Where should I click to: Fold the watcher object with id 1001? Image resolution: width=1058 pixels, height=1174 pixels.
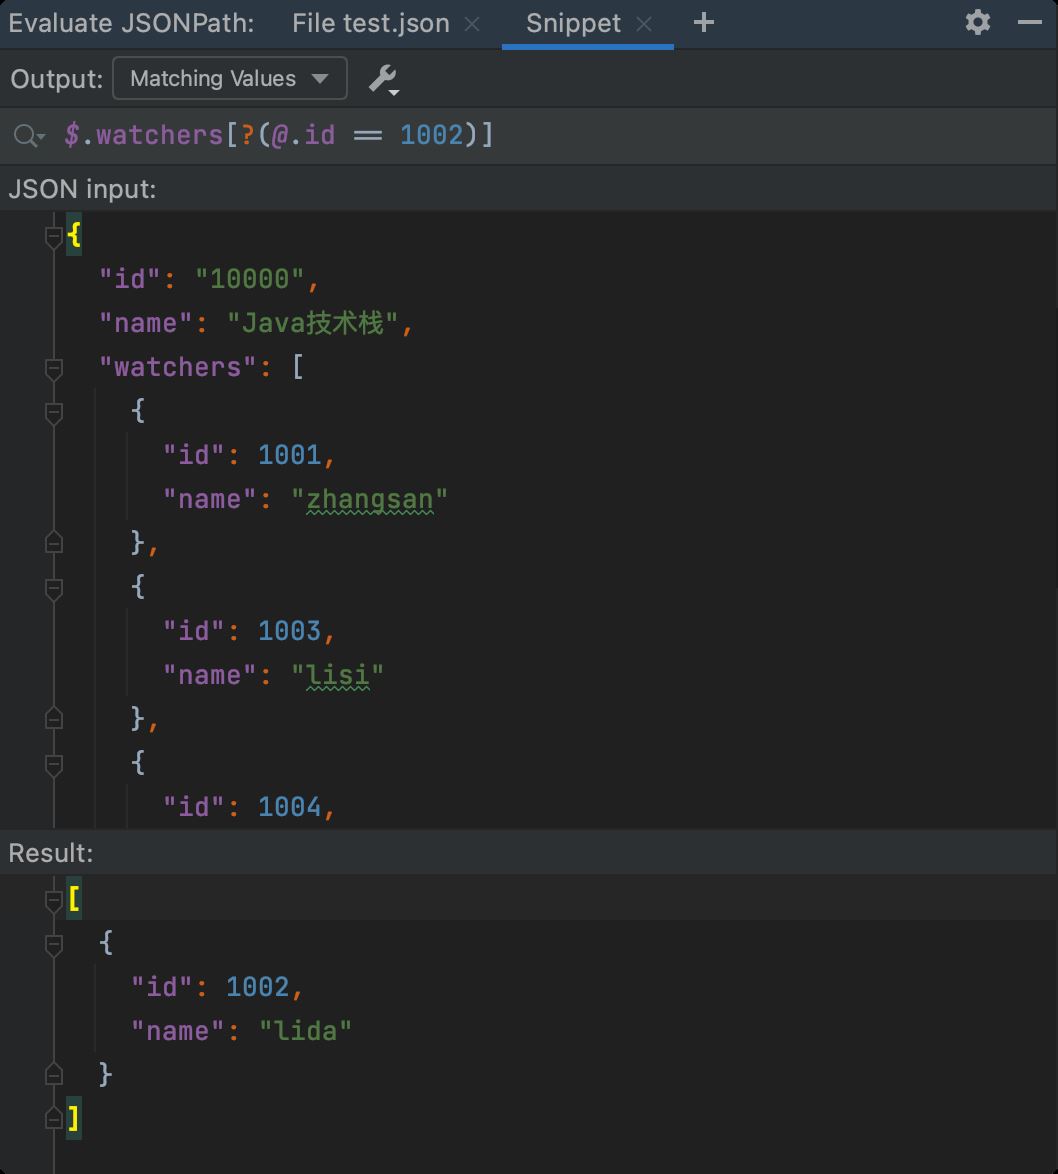[x=54, y=413]
